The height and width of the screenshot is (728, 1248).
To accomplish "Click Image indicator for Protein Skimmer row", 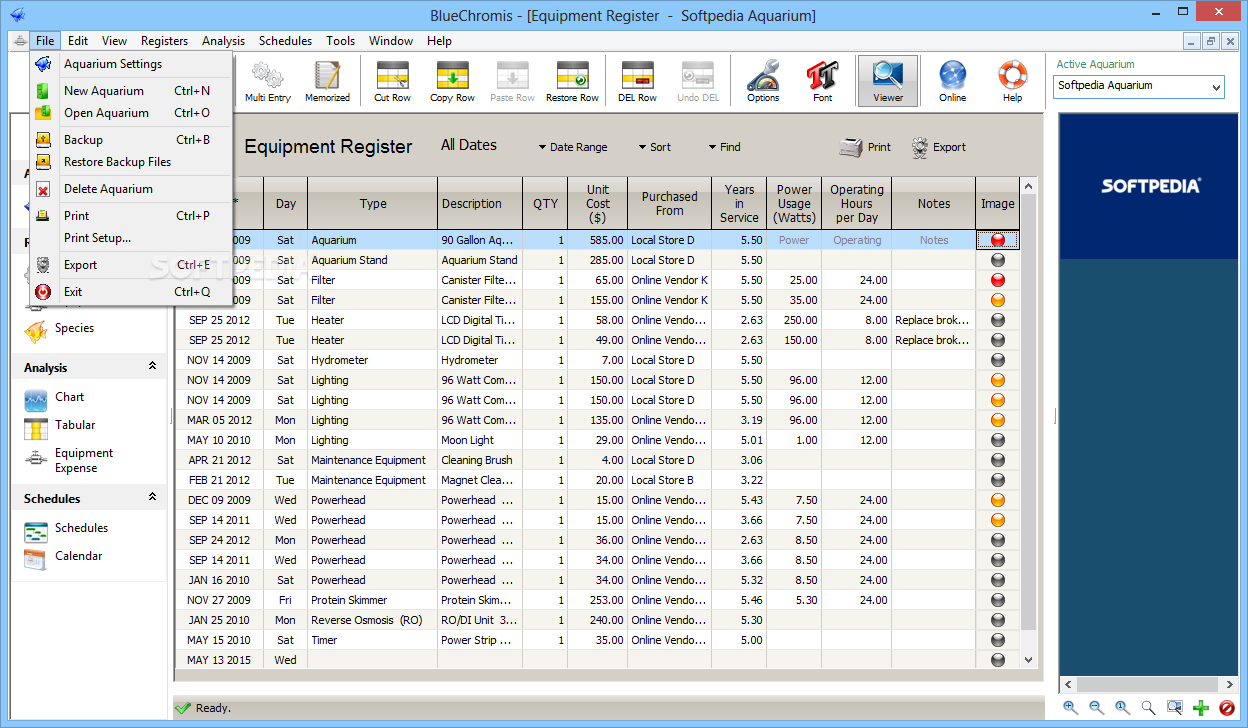I will (997, 600).
